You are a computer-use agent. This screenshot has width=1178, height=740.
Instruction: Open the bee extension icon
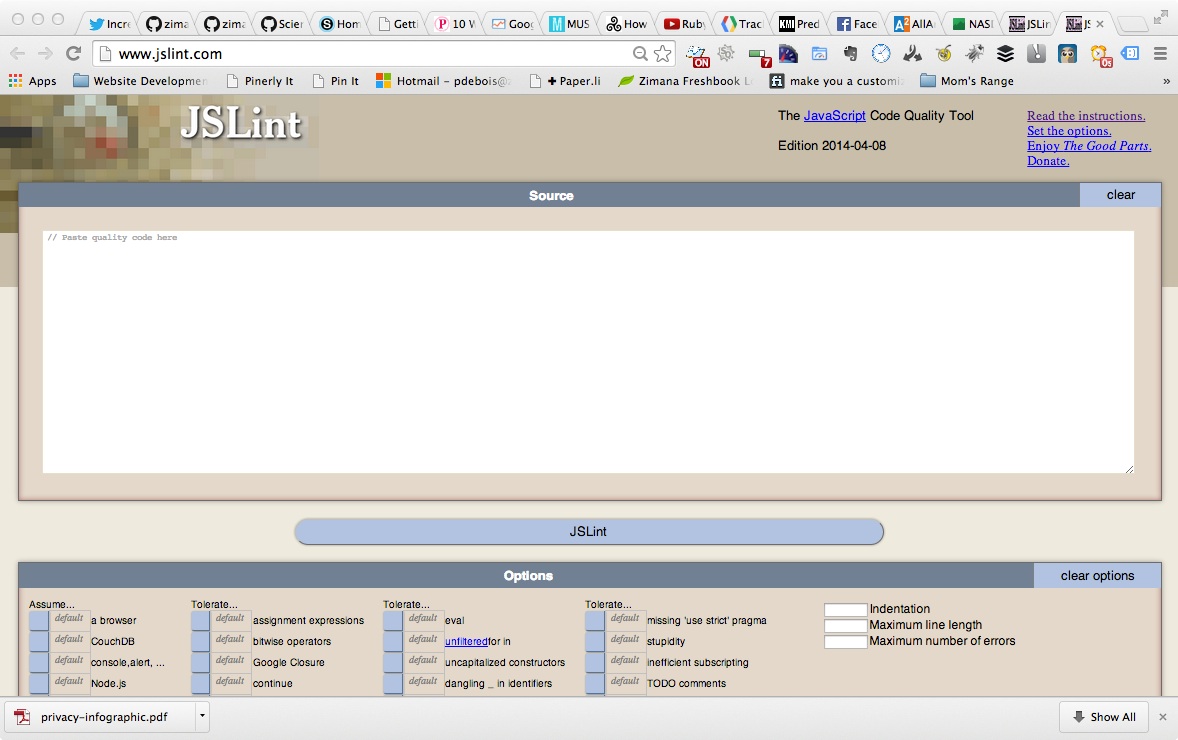pyautogui.click(x=944, y=53)
